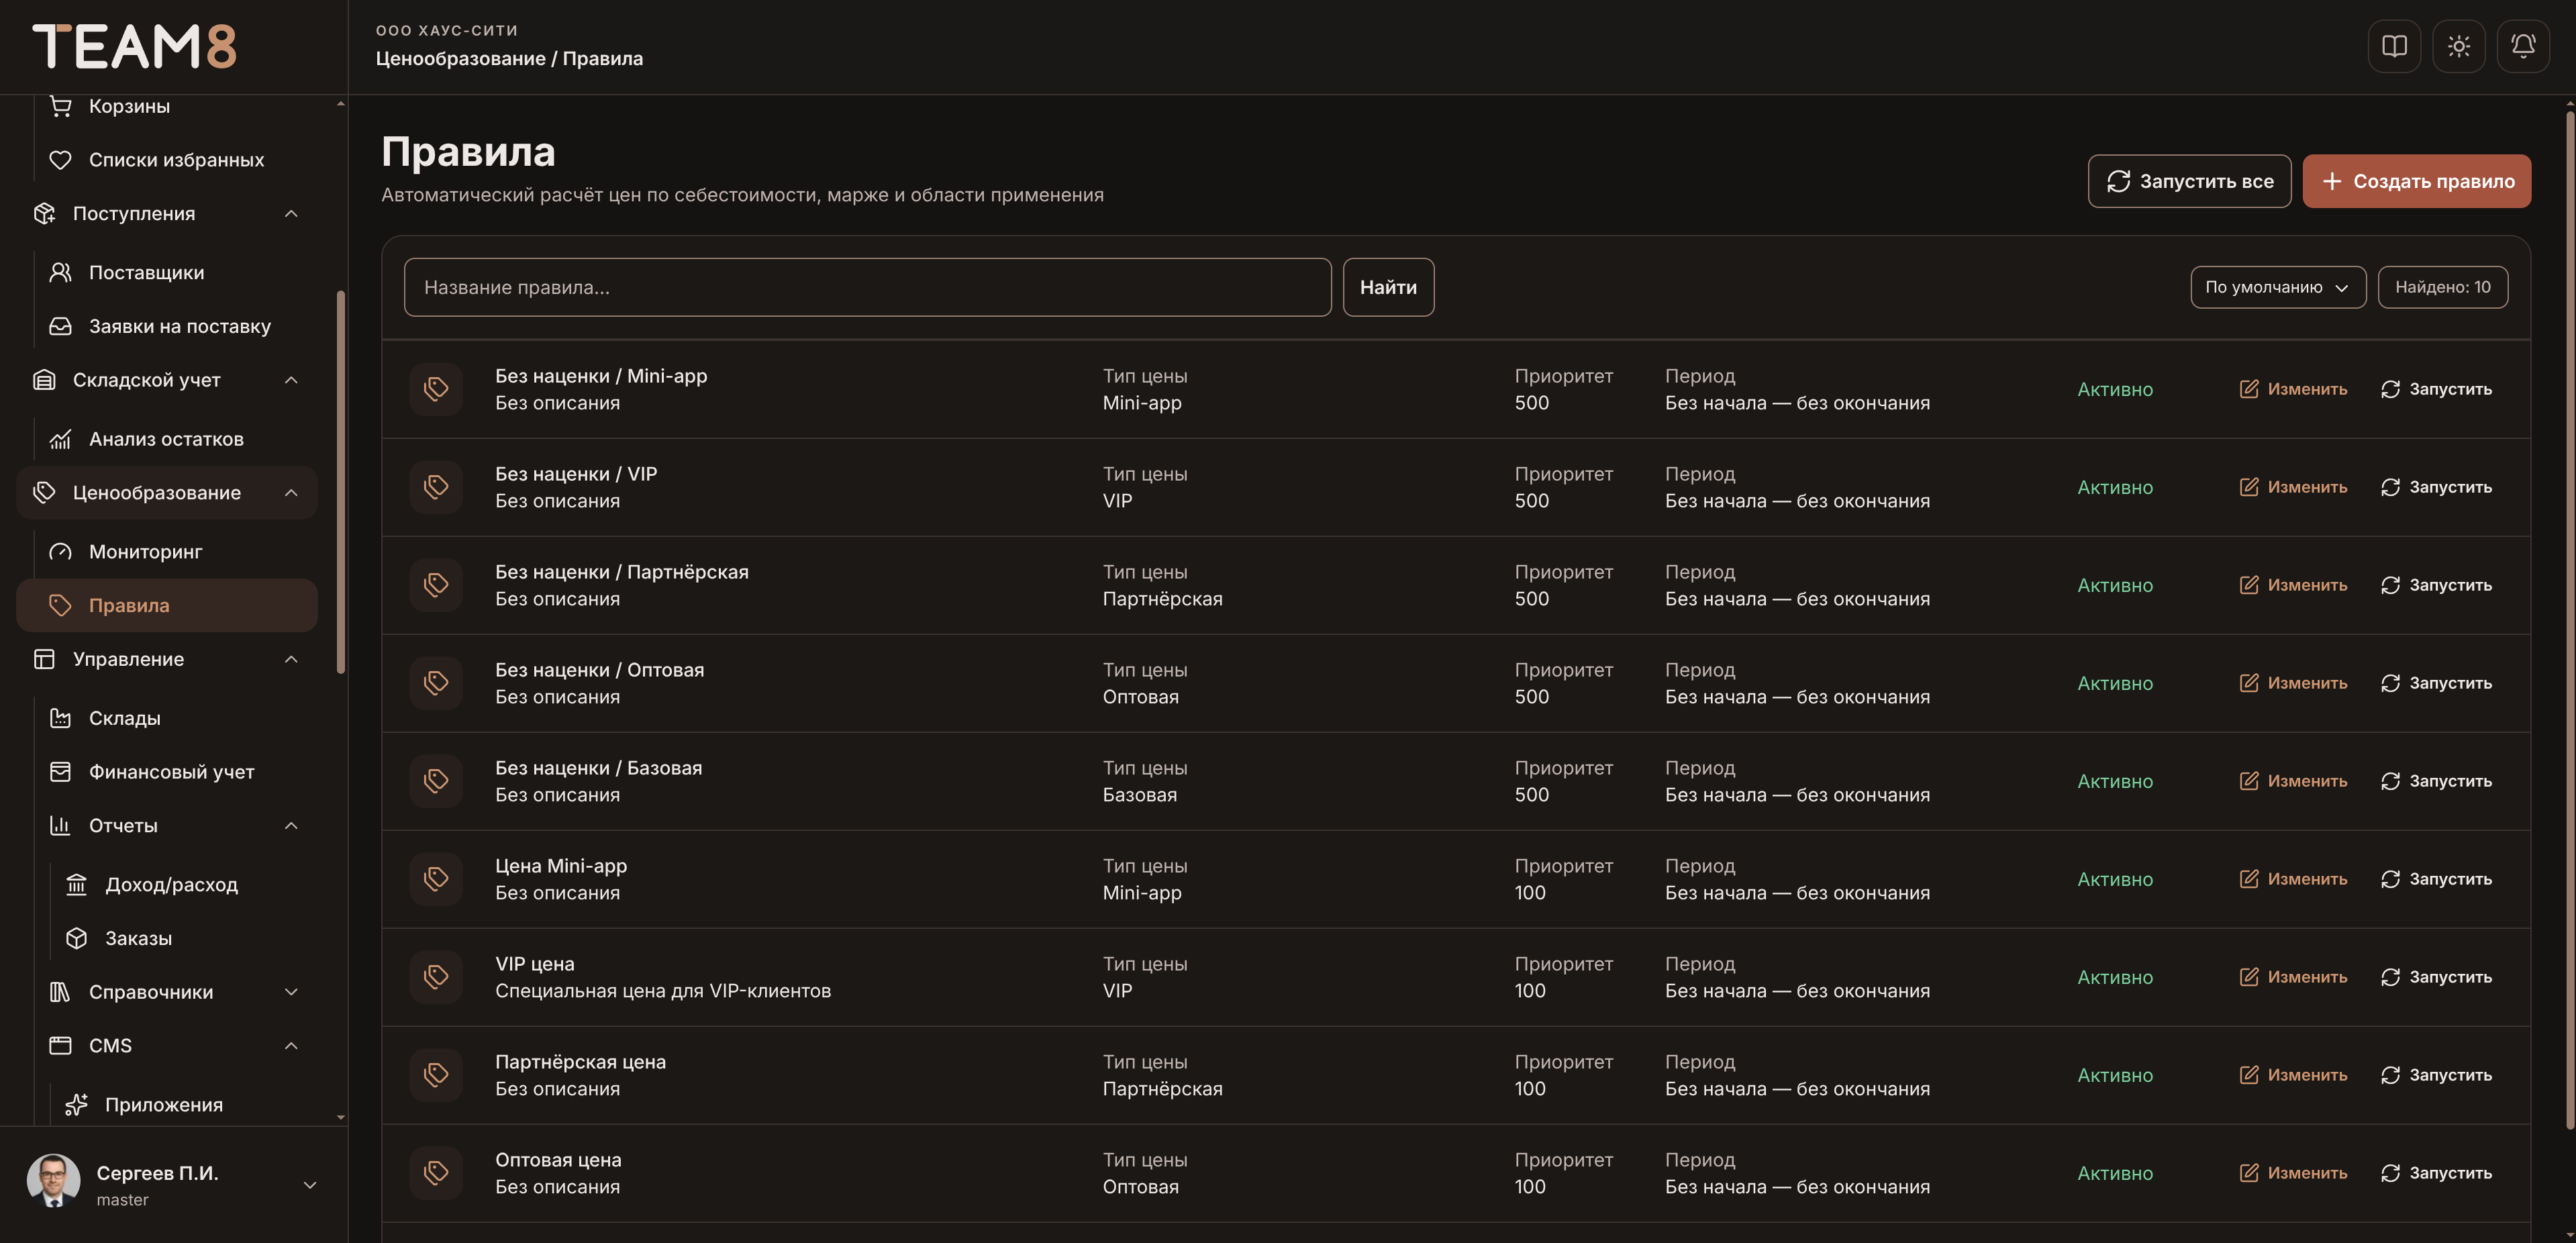Click Сергеев П.И. avatar photo
This screenshot has height=1243, width=2576.
(x=54, y=1181)
